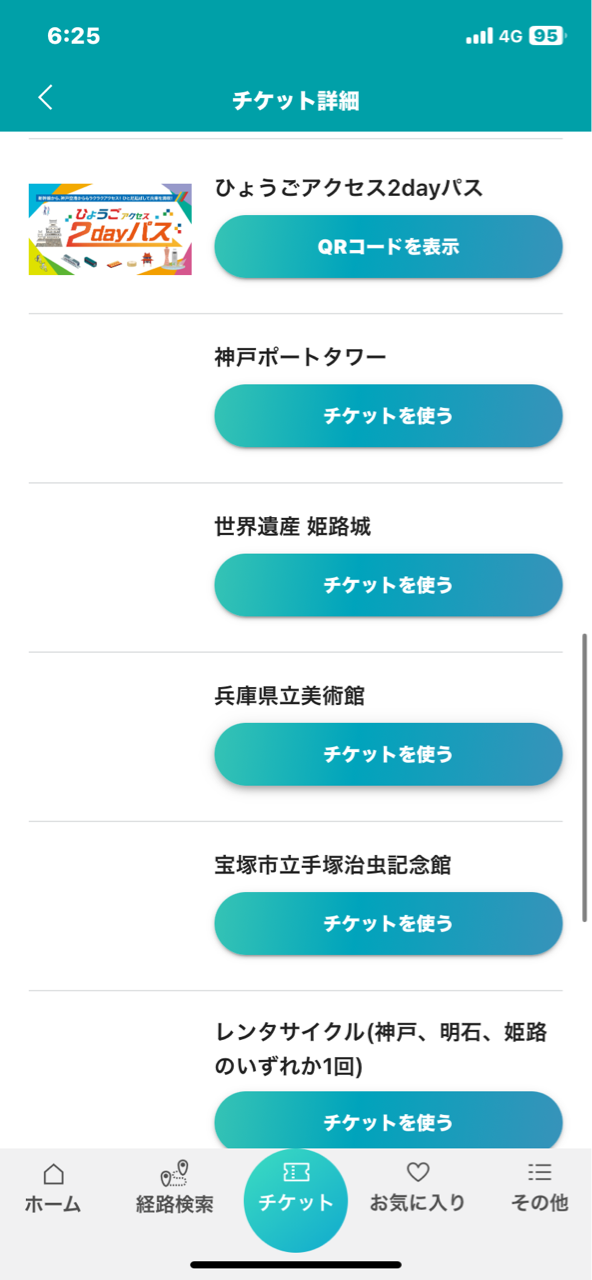
Task: Switch to the ホーム tab label
Action: 53,1203
